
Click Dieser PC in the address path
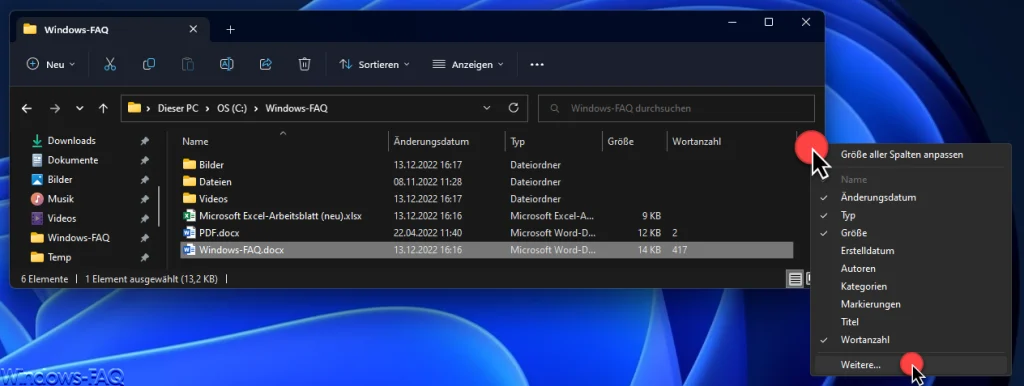pyautogui.click(x=178, y=108)
